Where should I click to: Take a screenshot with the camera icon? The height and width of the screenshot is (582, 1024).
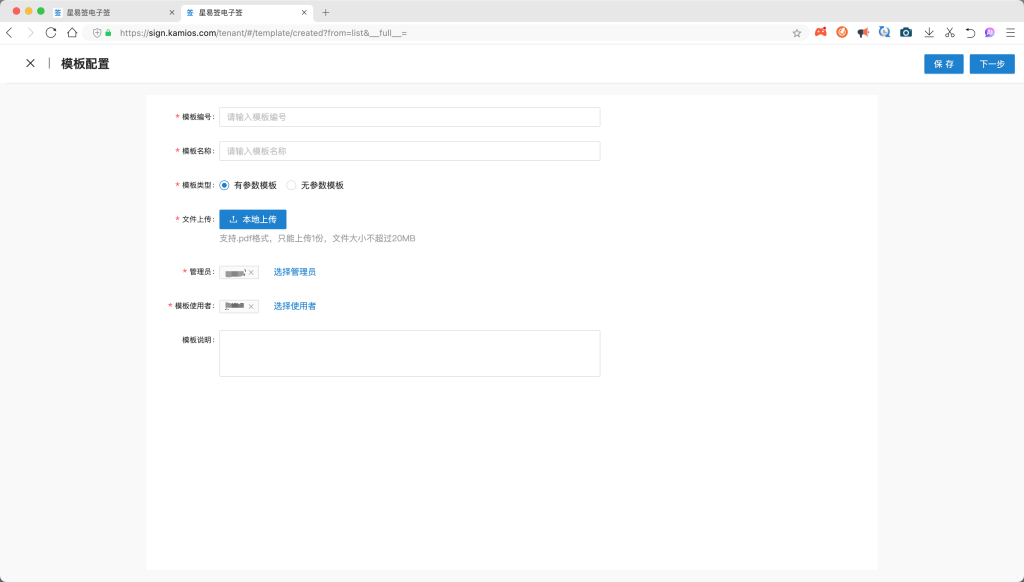[906, 32]
